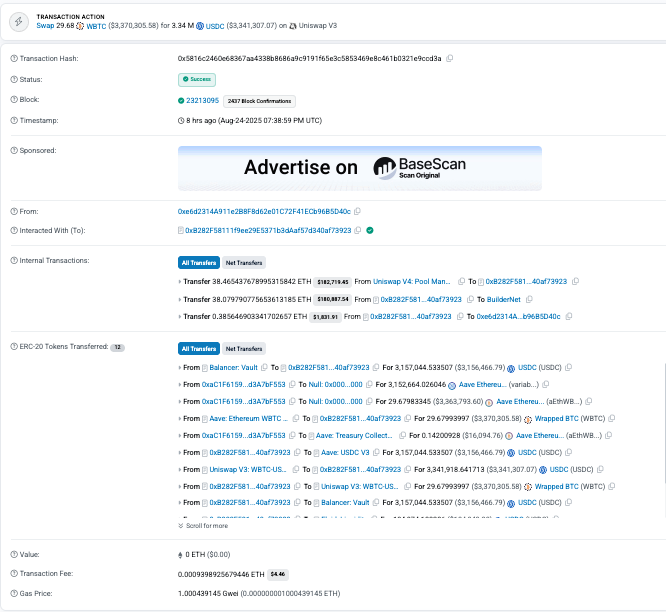666x612 pixels.
Task: Click the help icon beside Transaction Fee
Action: [x=14, y=573]
